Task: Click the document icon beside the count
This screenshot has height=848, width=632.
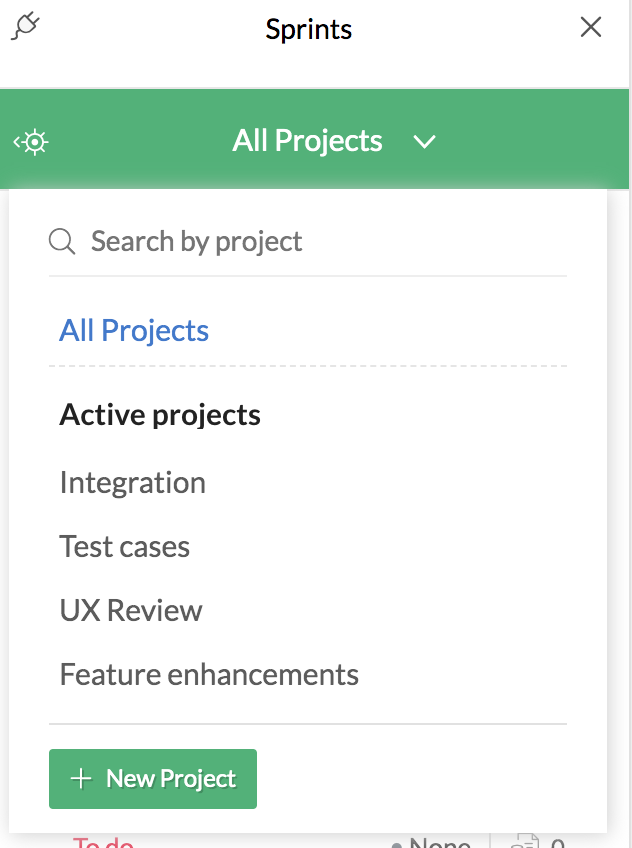Action: click(523, 843)
